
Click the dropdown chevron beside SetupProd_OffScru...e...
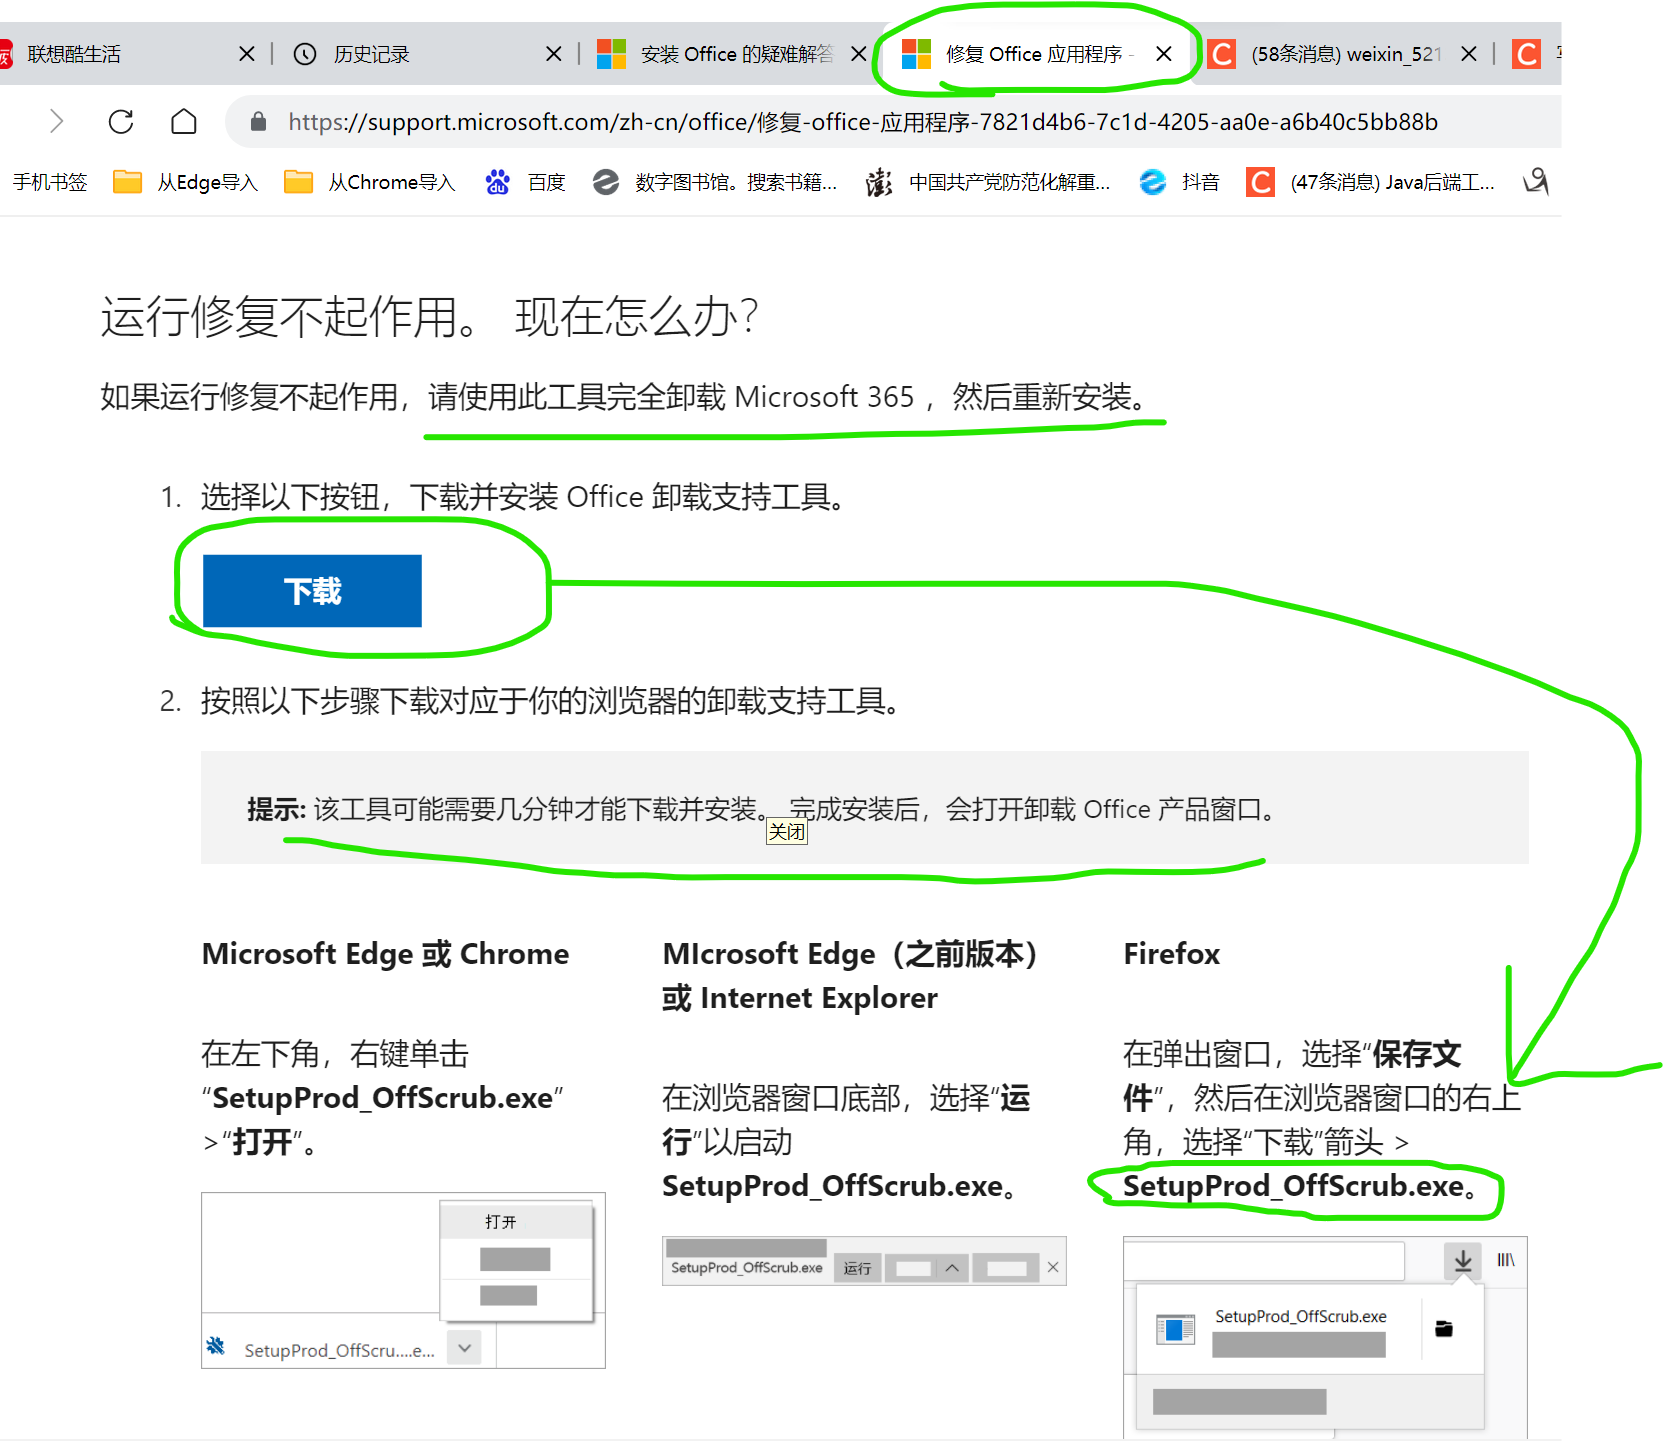point(465,1348)
